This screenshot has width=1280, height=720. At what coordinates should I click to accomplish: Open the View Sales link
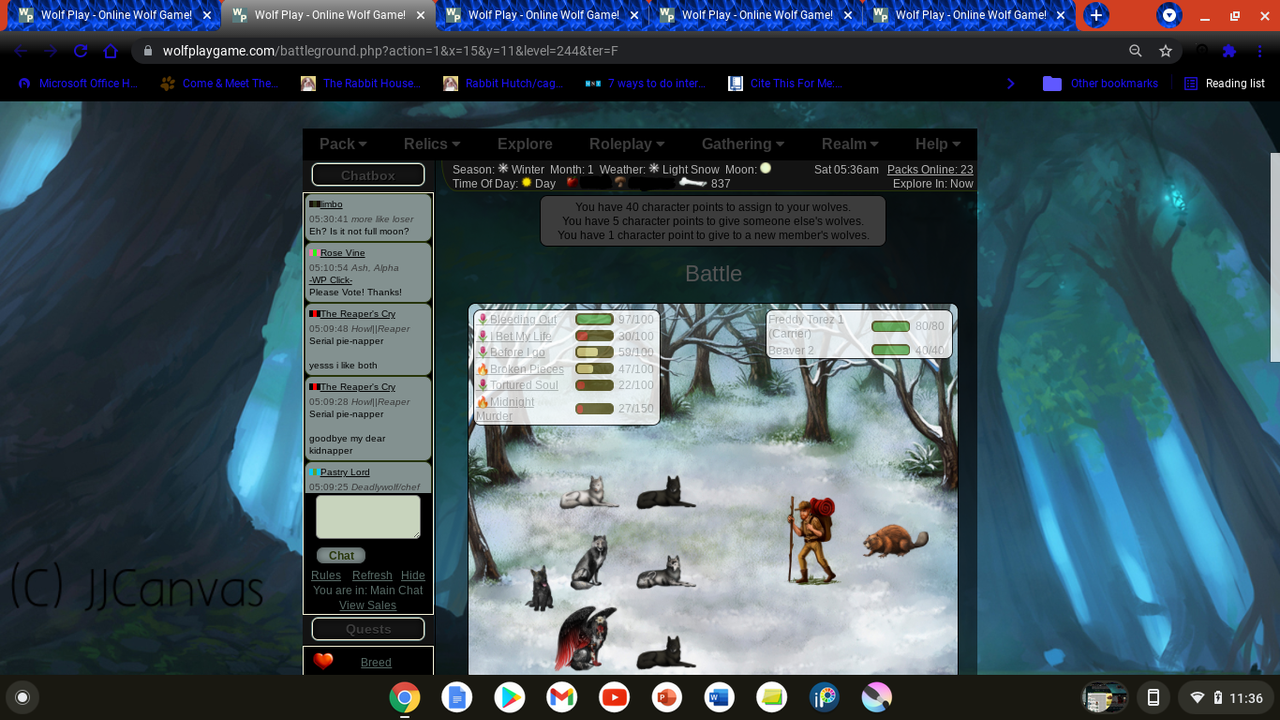(x=367, y=606)
